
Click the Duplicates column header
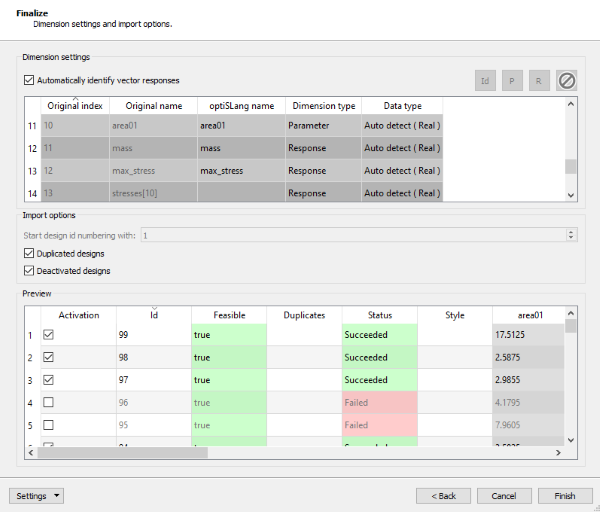304,315
